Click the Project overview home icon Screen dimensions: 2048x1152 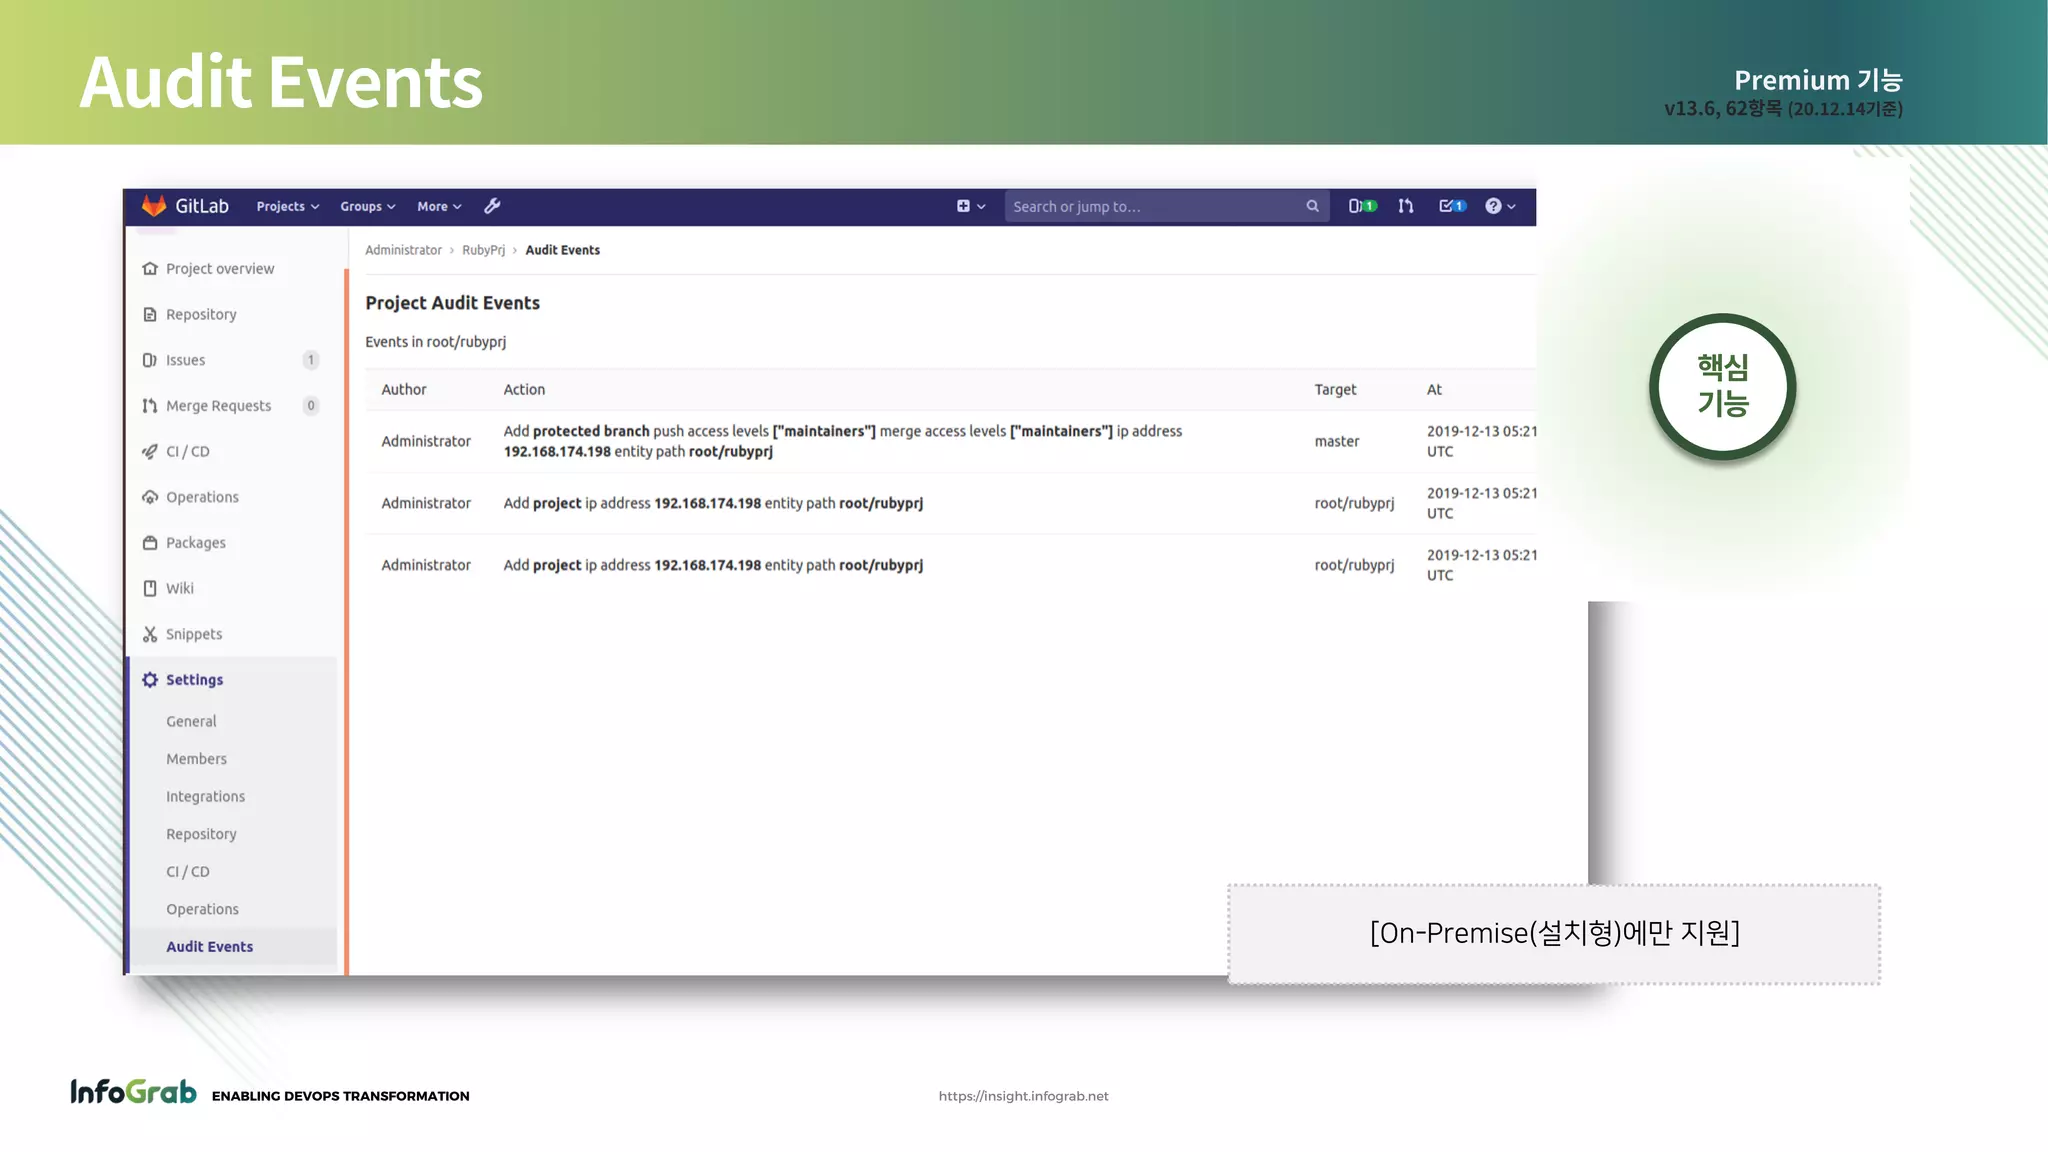pos(150,268)
